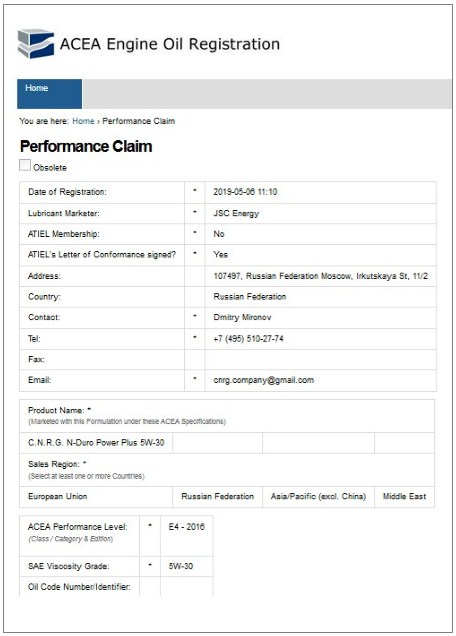Screen dimensions: 456x636
Task: Follow the Home breadcrumb link
Action: pyautogui.click(x=83, y=121)
